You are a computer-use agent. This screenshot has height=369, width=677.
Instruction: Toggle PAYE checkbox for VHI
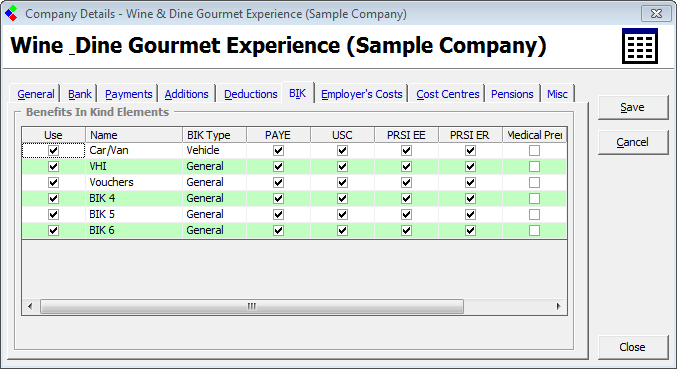coord(278,167)
